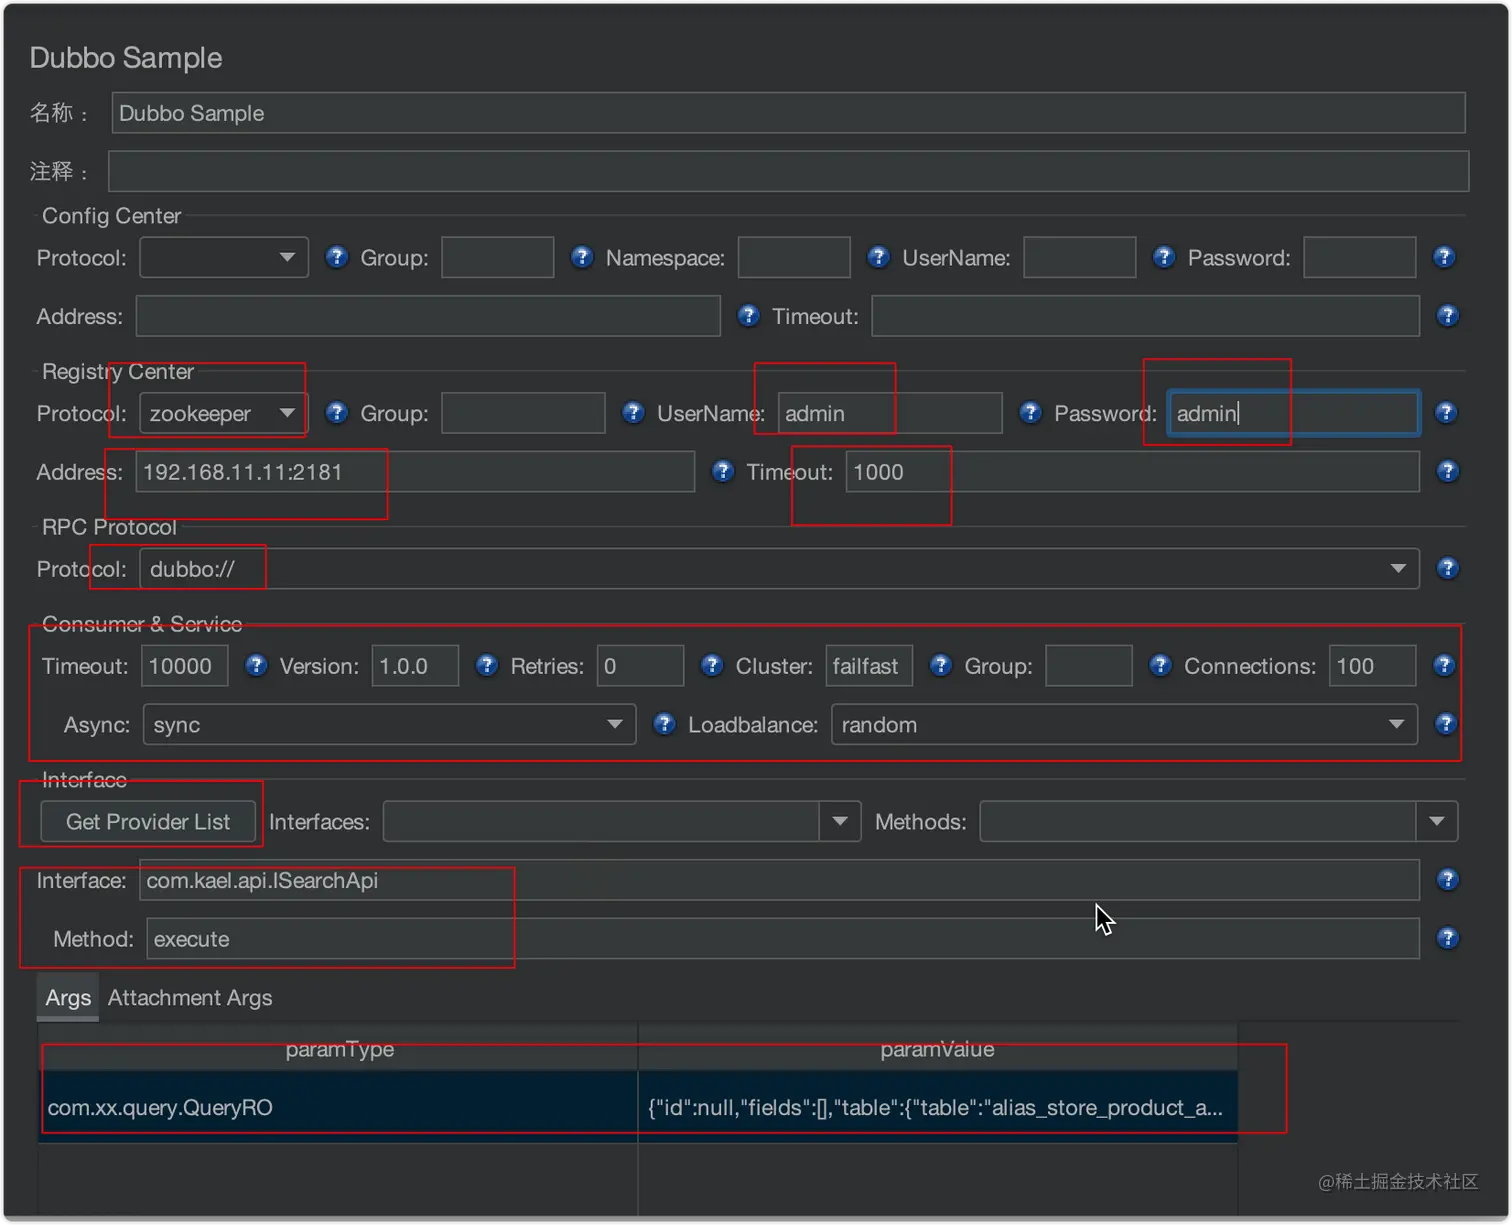Select paramType cell com.xx.query.QueryRO
1512x1225 pixels.
338,1107
